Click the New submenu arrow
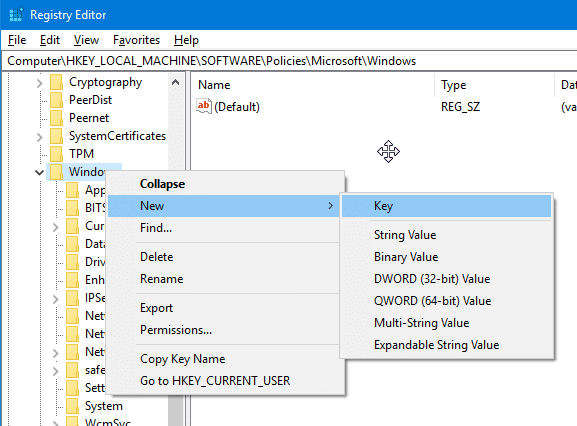577x426 pixels. click(330, 206)
